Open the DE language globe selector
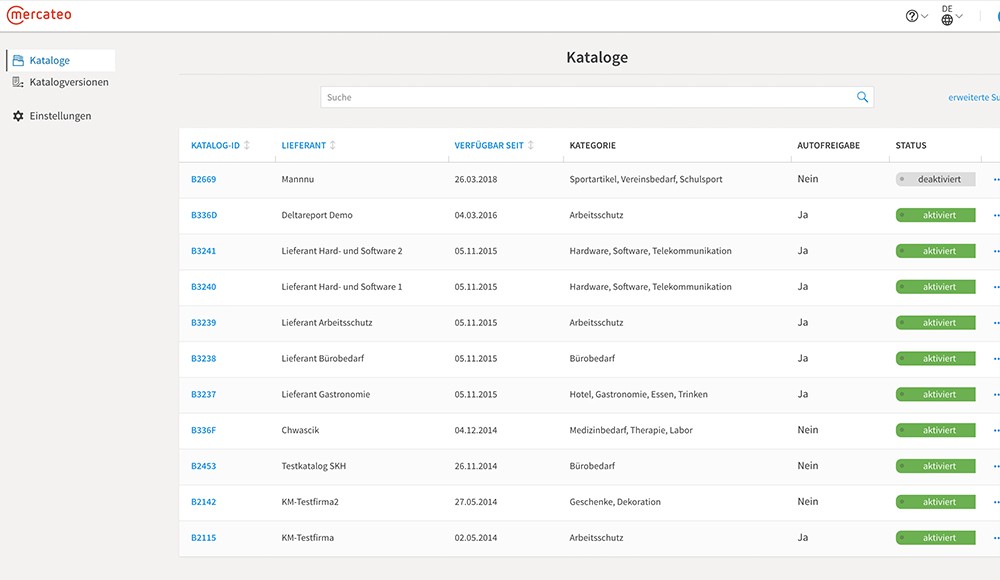This screenshot has height=580, width=1000. 952,15
